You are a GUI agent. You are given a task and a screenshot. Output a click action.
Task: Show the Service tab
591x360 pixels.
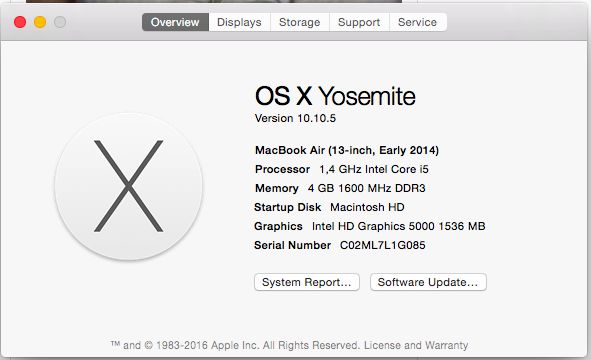pyautogui.click(x=418, y=22)
